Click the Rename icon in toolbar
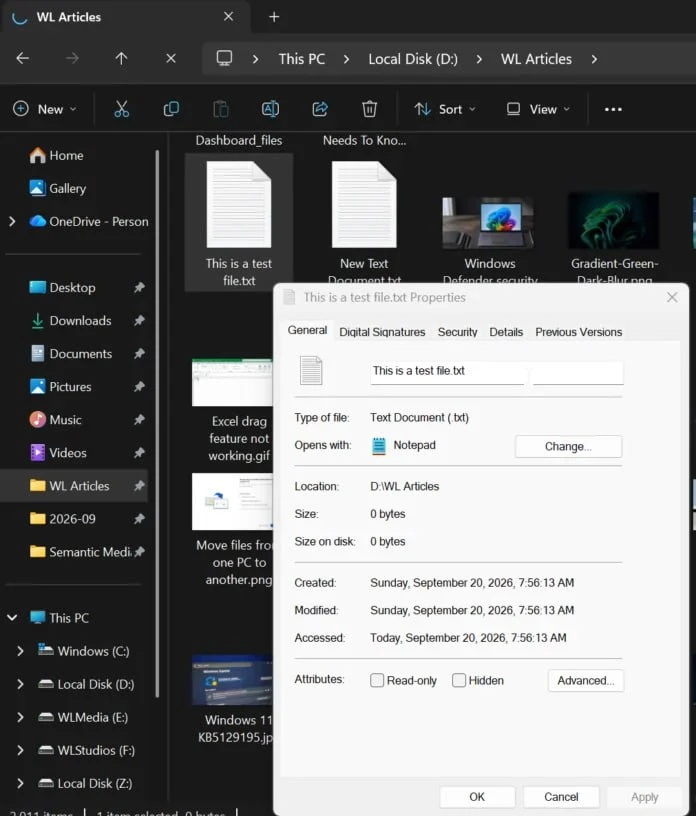The width and height of the screenshot is (696, 816). tap(270, 109)
